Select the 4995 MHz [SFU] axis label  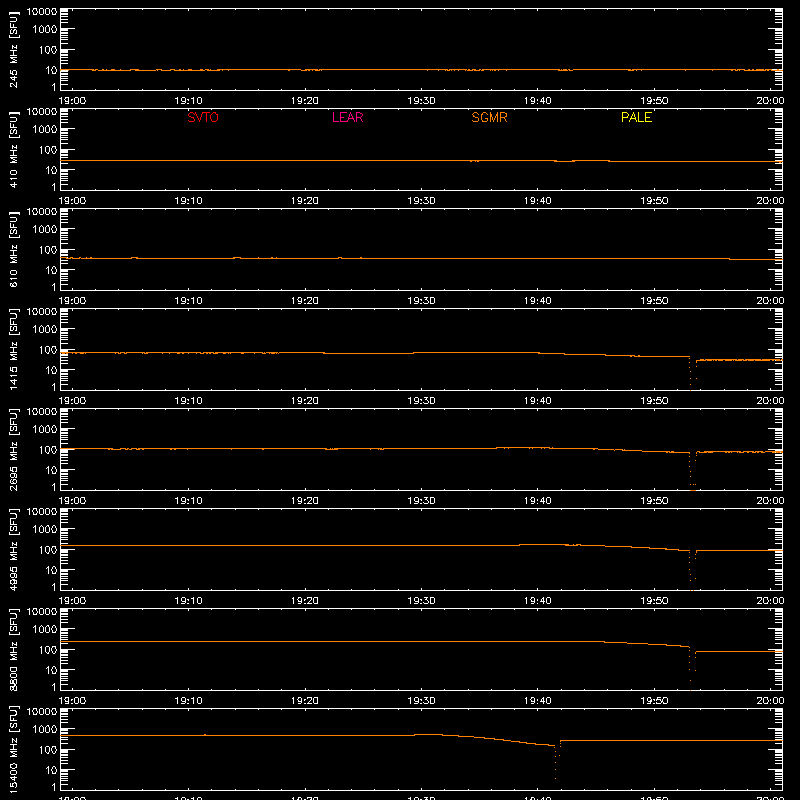tap(13, 549)
